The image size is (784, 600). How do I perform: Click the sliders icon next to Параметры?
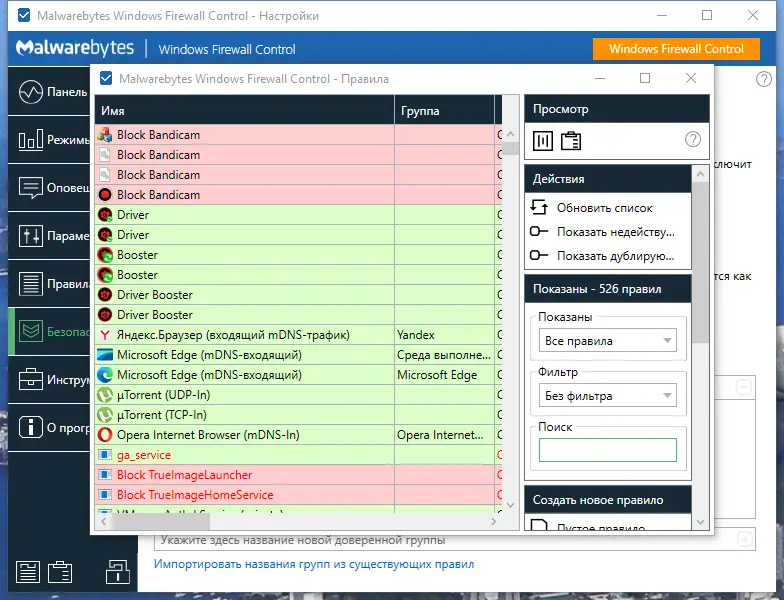[x=30, y=236]
